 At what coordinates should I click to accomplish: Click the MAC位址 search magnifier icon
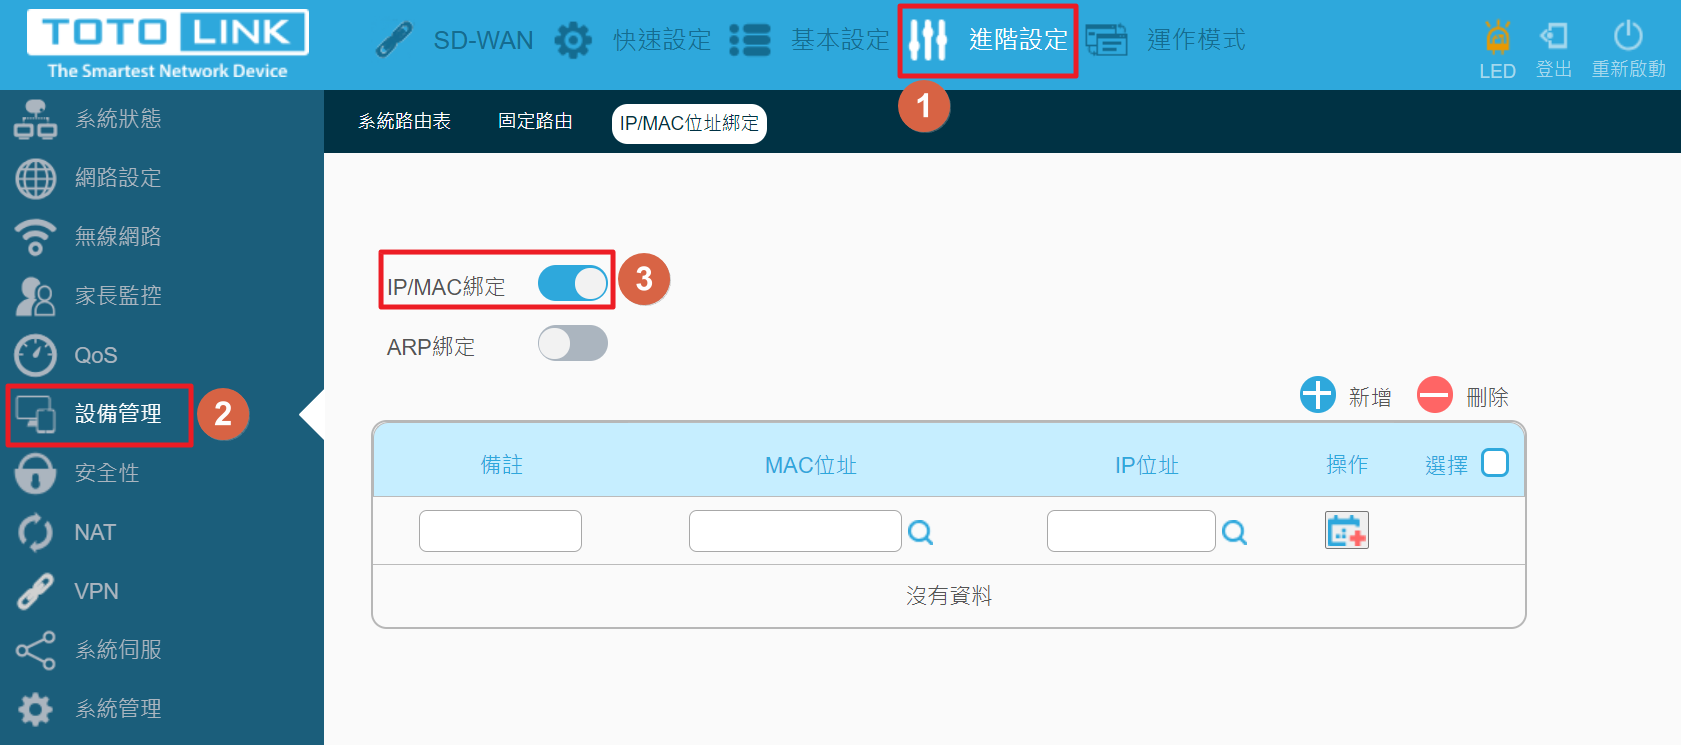(920, 533)
